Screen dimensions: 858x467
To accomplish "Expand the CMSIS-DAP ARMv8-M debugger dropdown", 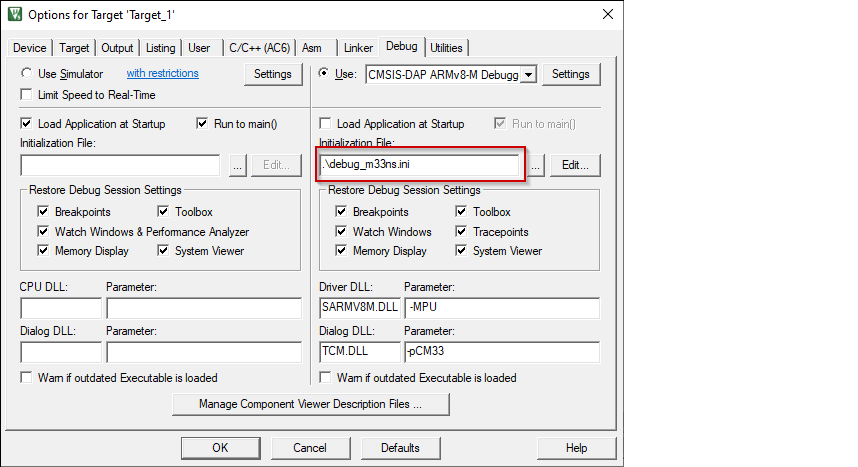I will tap(529, 74).
